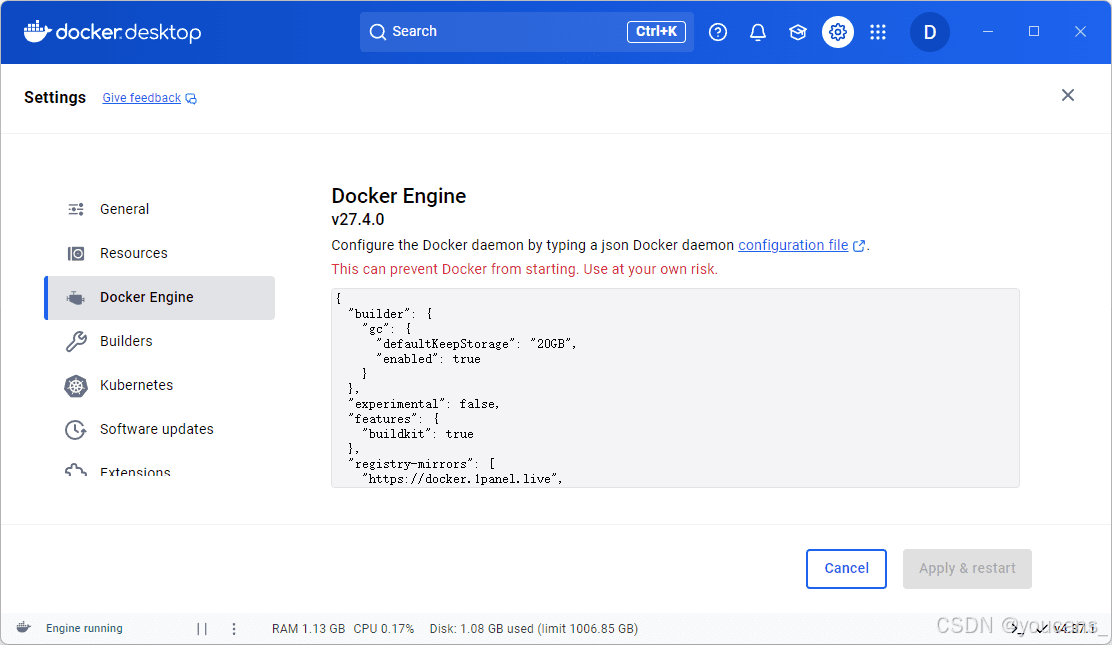Click the search magnifier icon
The width and height of the screenshot is (1112, 645).
[378, 32]
